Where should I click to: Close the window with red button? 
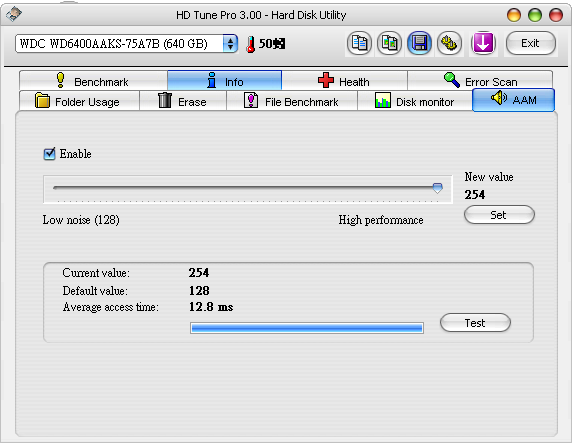point(556,15)
